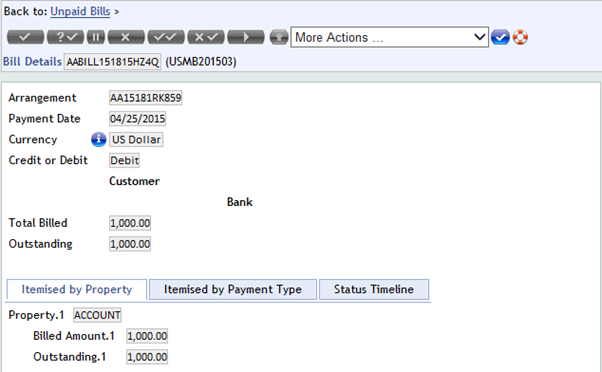Click the upward arrow return icon
Image resolution: width=602 pixels, height=372 pixels.
point(279,37)
